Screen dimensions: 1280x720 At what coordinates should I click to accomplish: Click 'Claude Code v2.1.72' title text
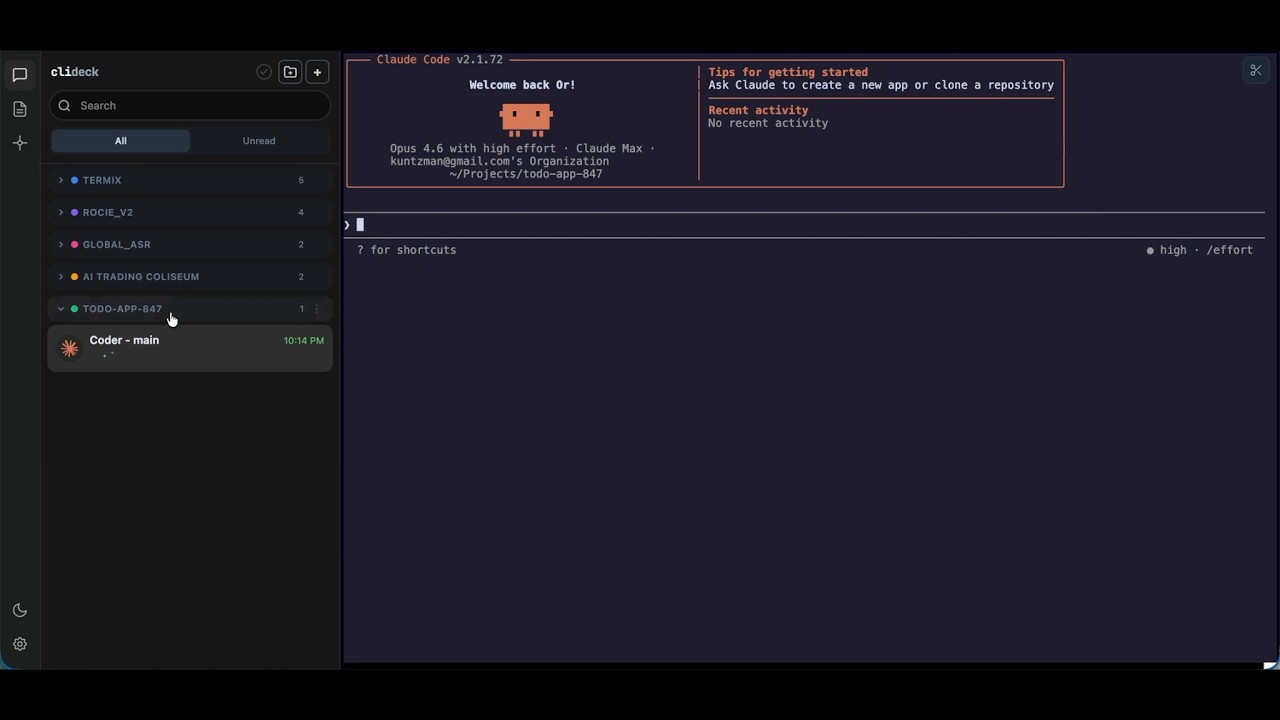pyautogui.click(x=440, y=60)
